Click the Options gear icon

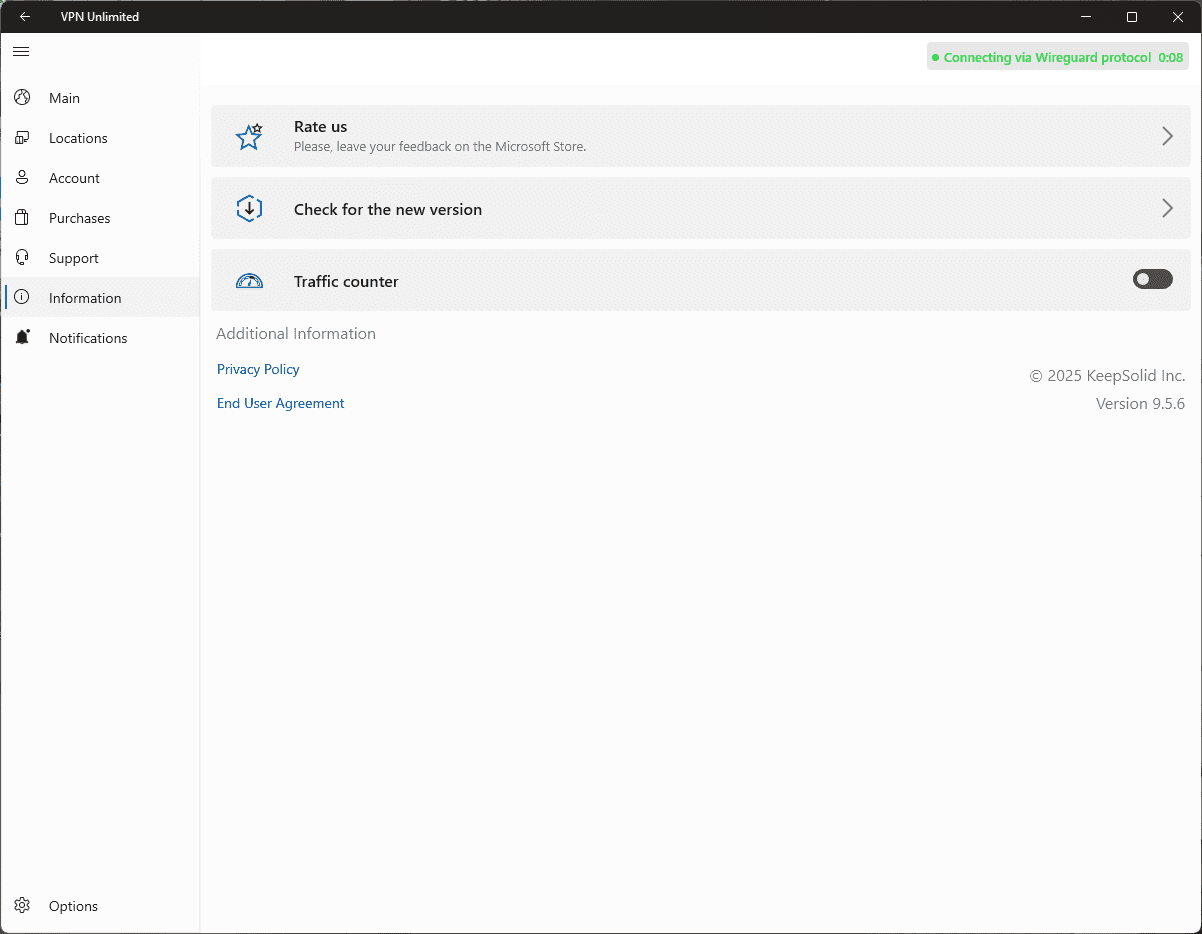pyautogui.click(x=22, y=906)
